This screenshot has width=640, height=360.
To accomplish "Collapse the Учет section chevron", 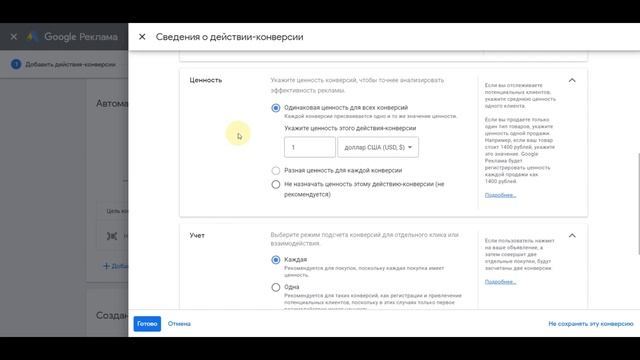I will [x=572, y=236].
